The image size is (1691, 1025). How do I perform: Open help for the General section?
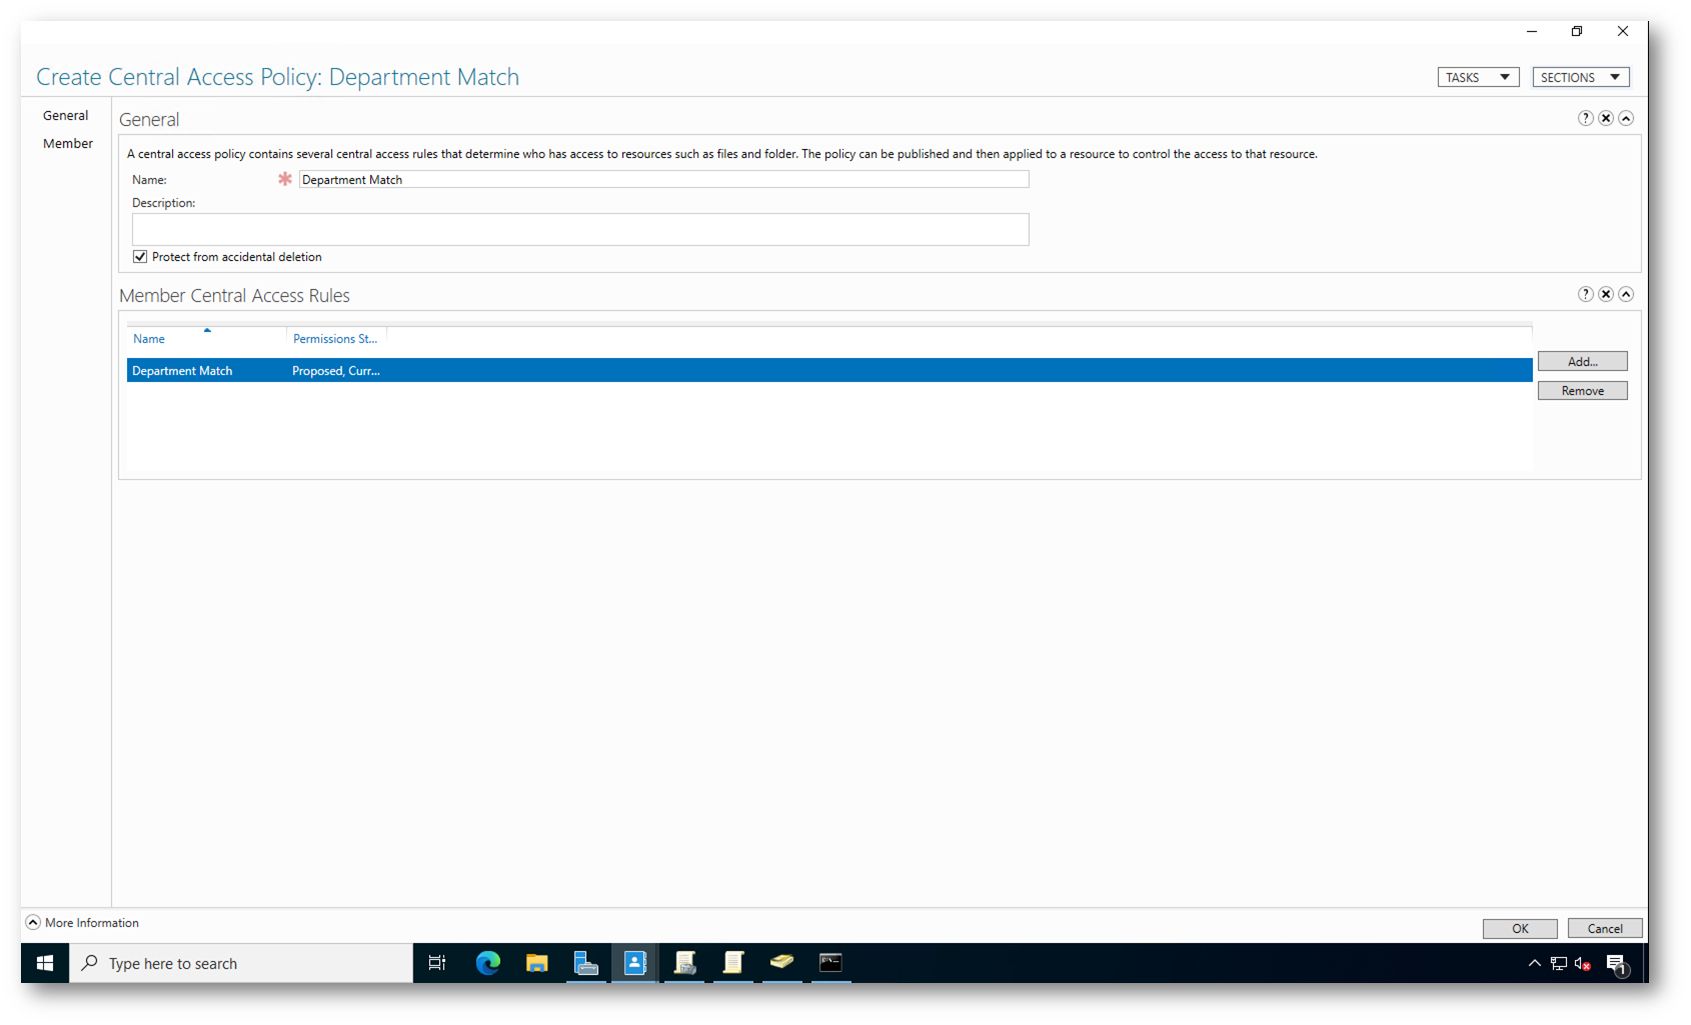pos(1585,118)
